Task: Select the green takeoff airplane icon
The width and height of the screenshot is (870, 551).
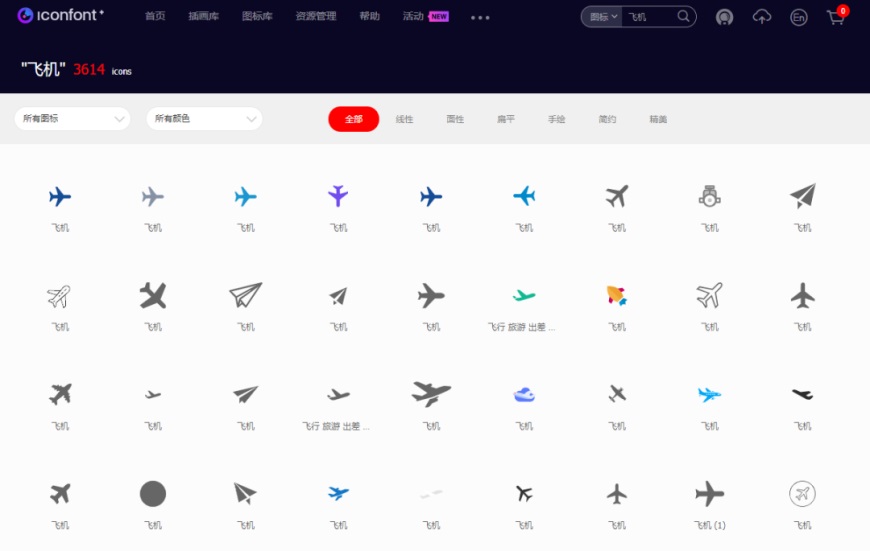Action: [x=524, y=295]
